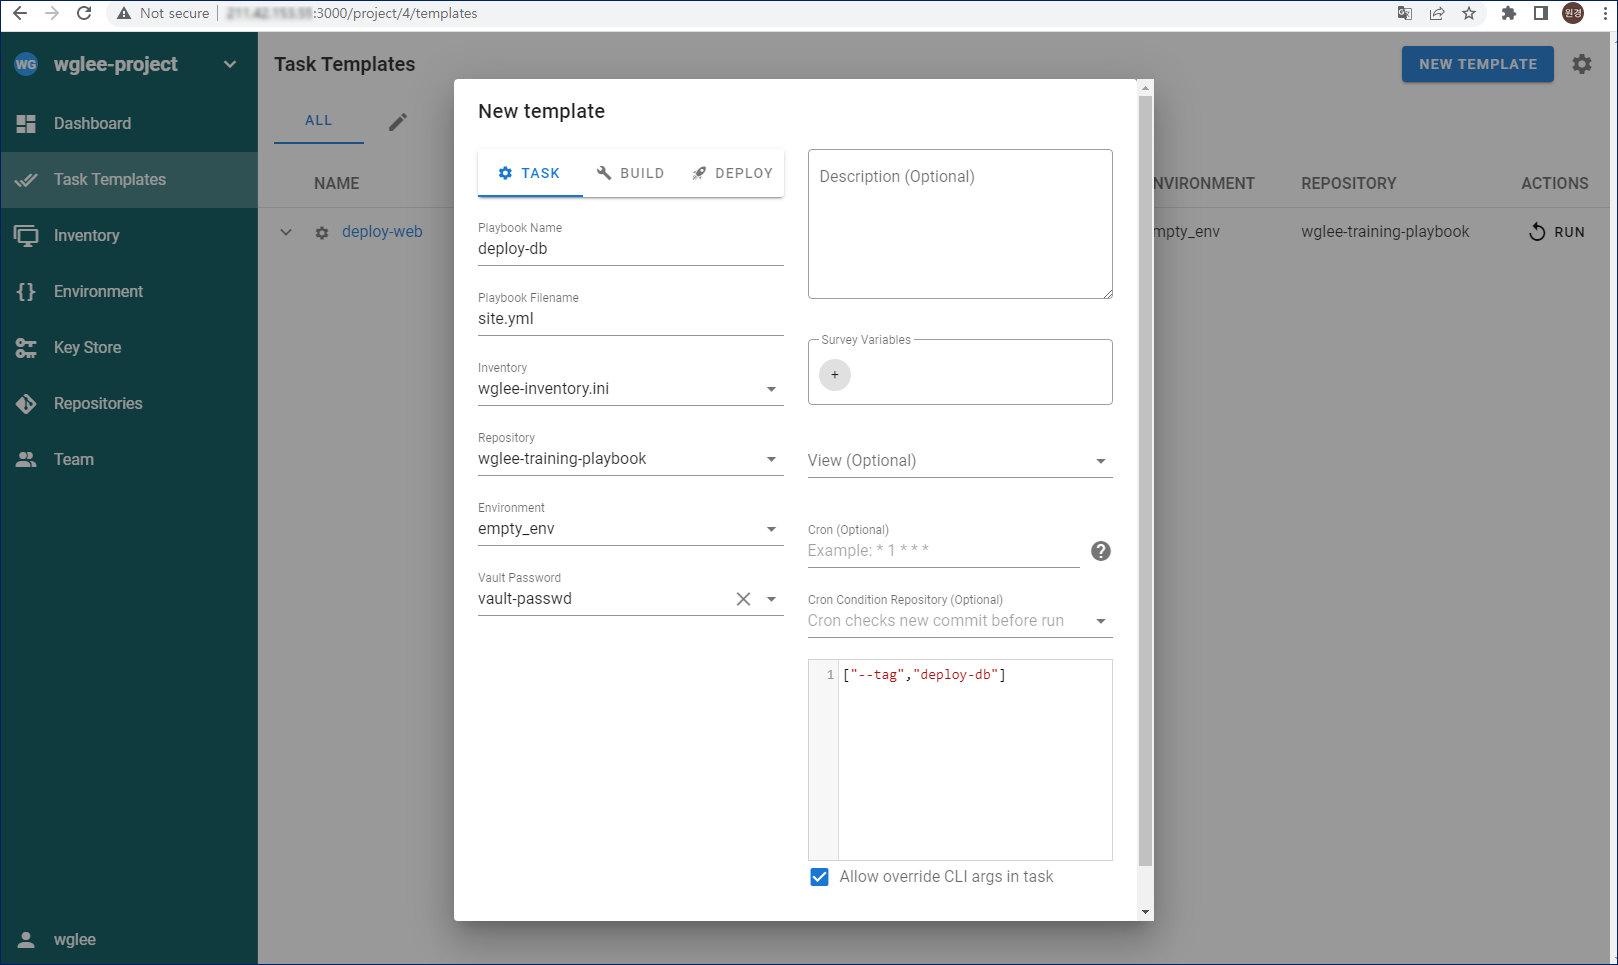Viewport: 1618px width, 965px height.
Task: Click the Inventory monitor icon
Action: [x=26, y=236]
